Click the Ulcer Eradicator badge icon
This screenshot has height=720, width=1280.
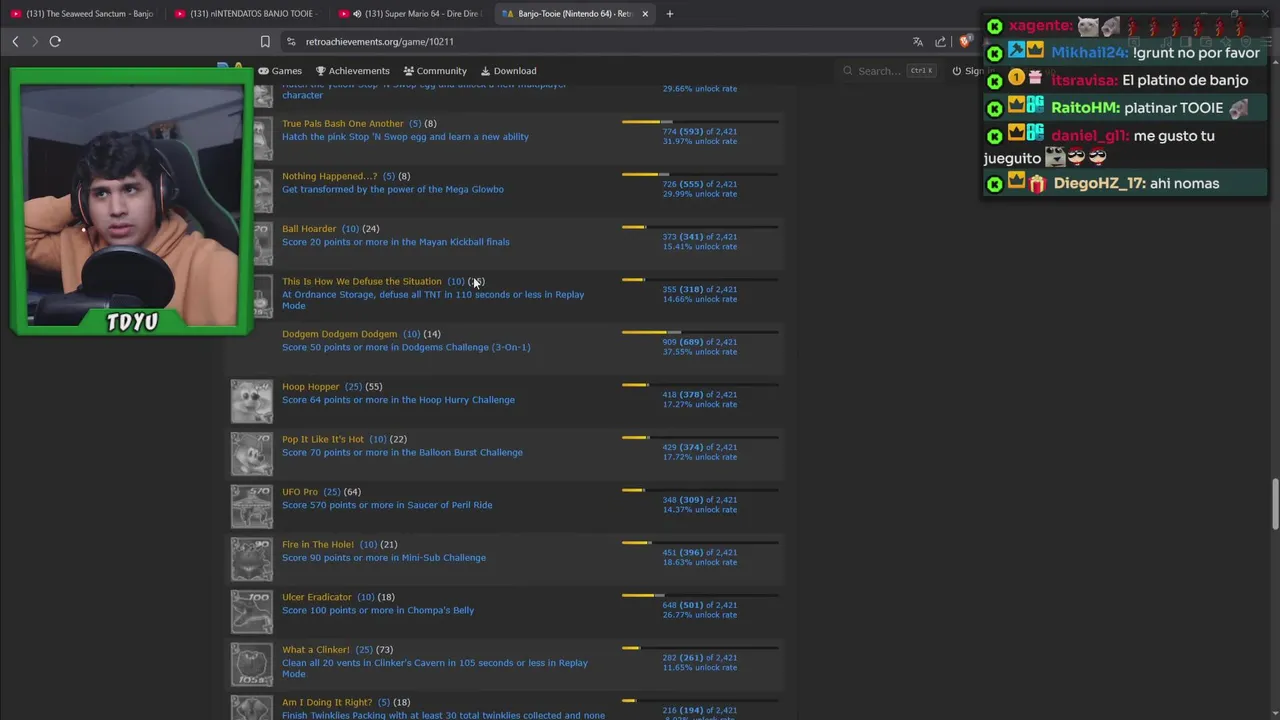click(252, 612)
